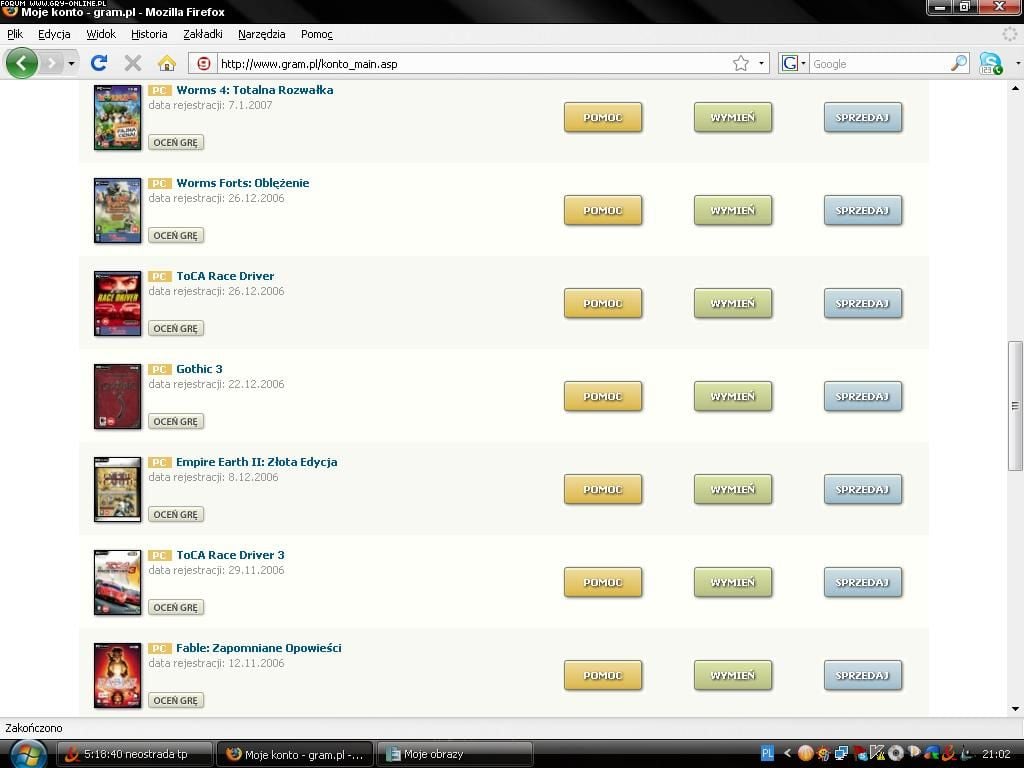
Task: Click the vertical page scrollbar thumb
Action: [x=1015, y=405]
